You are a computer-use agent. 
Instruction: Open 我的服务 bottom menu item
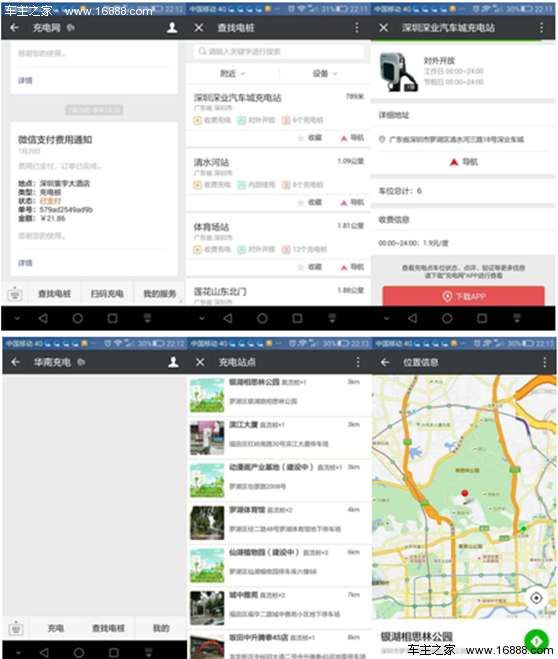[x=160, y=294]
